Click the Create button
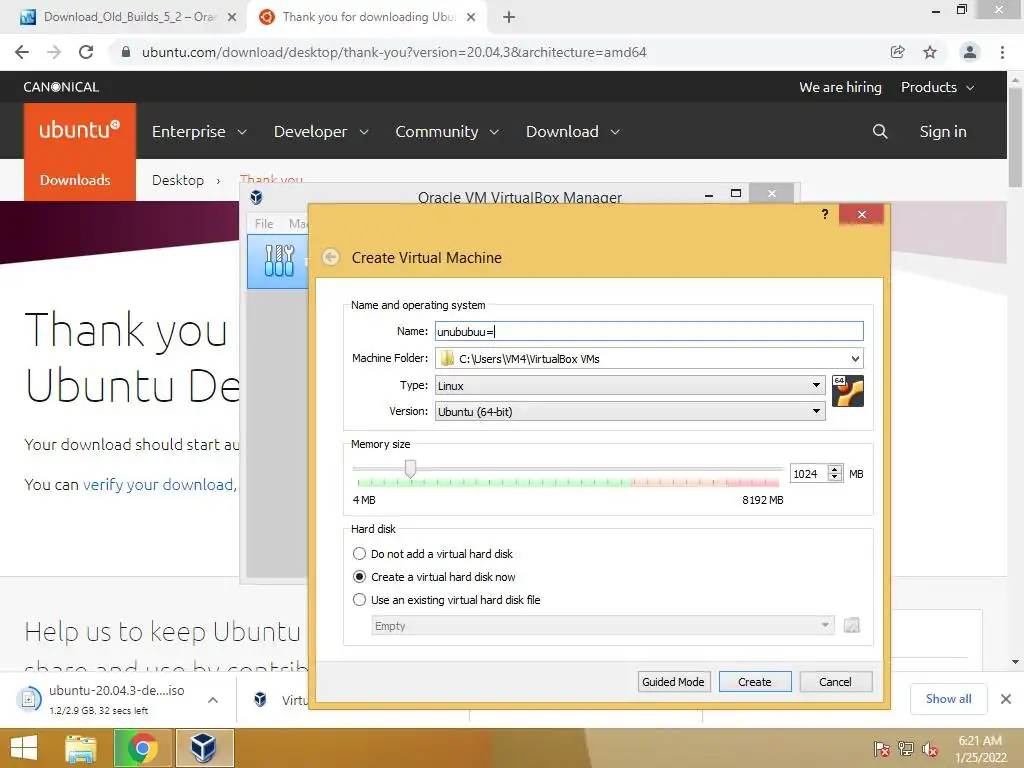 [755, 682]
